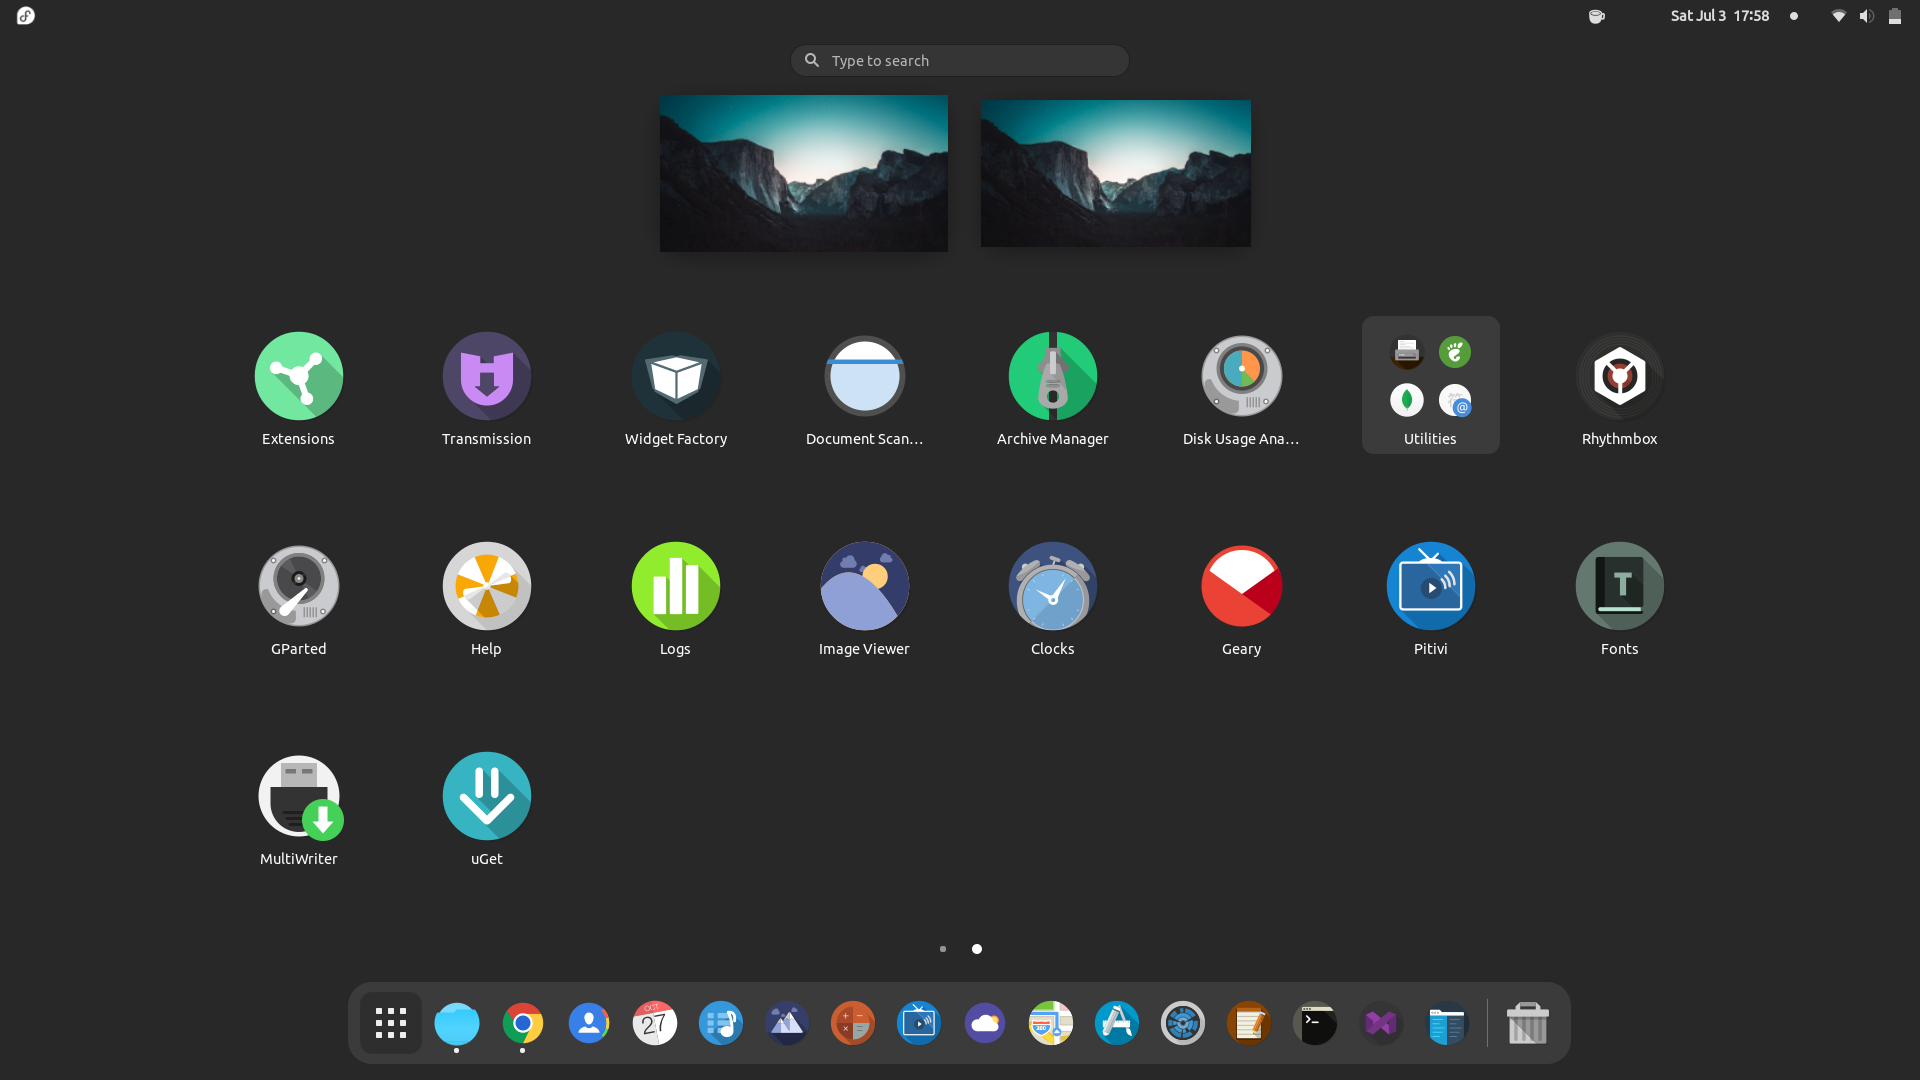This screenshot has height=1080, width=1920.
Task: Open Contacts from the dock
Action: tap(589, 1023)
